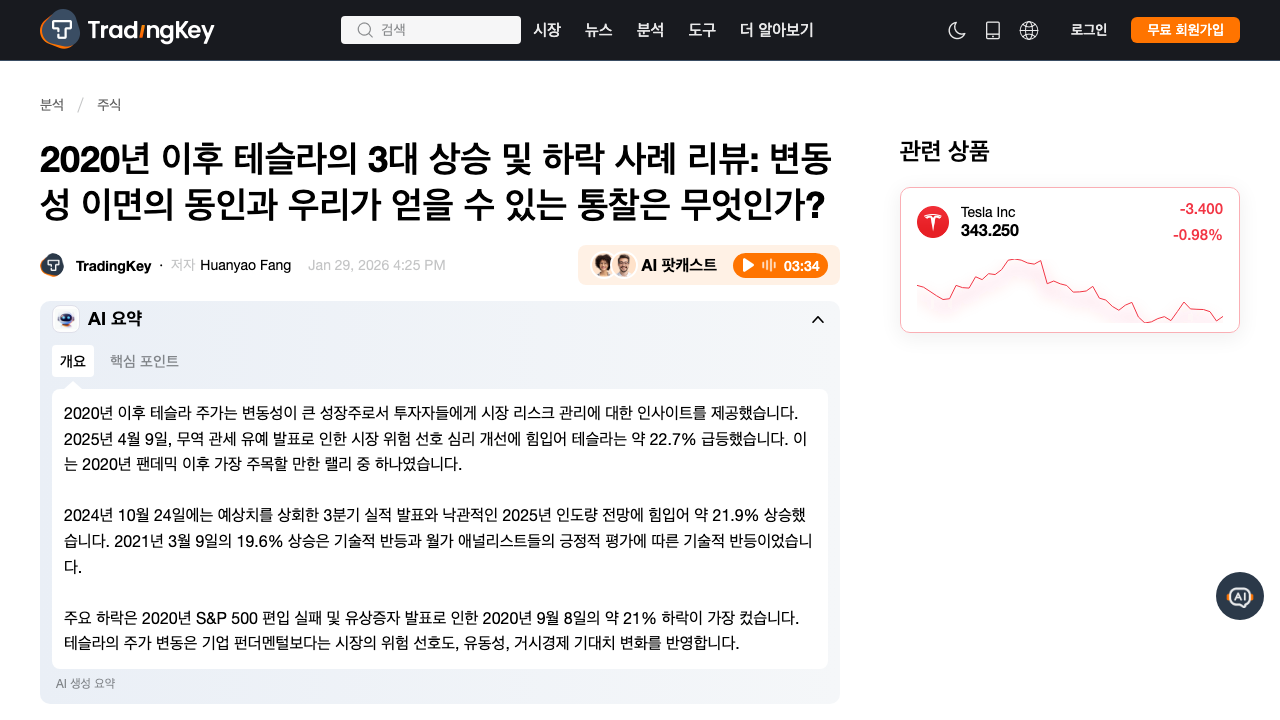
Task: Open Huanyao Fang author link
Action: point(246,265)
